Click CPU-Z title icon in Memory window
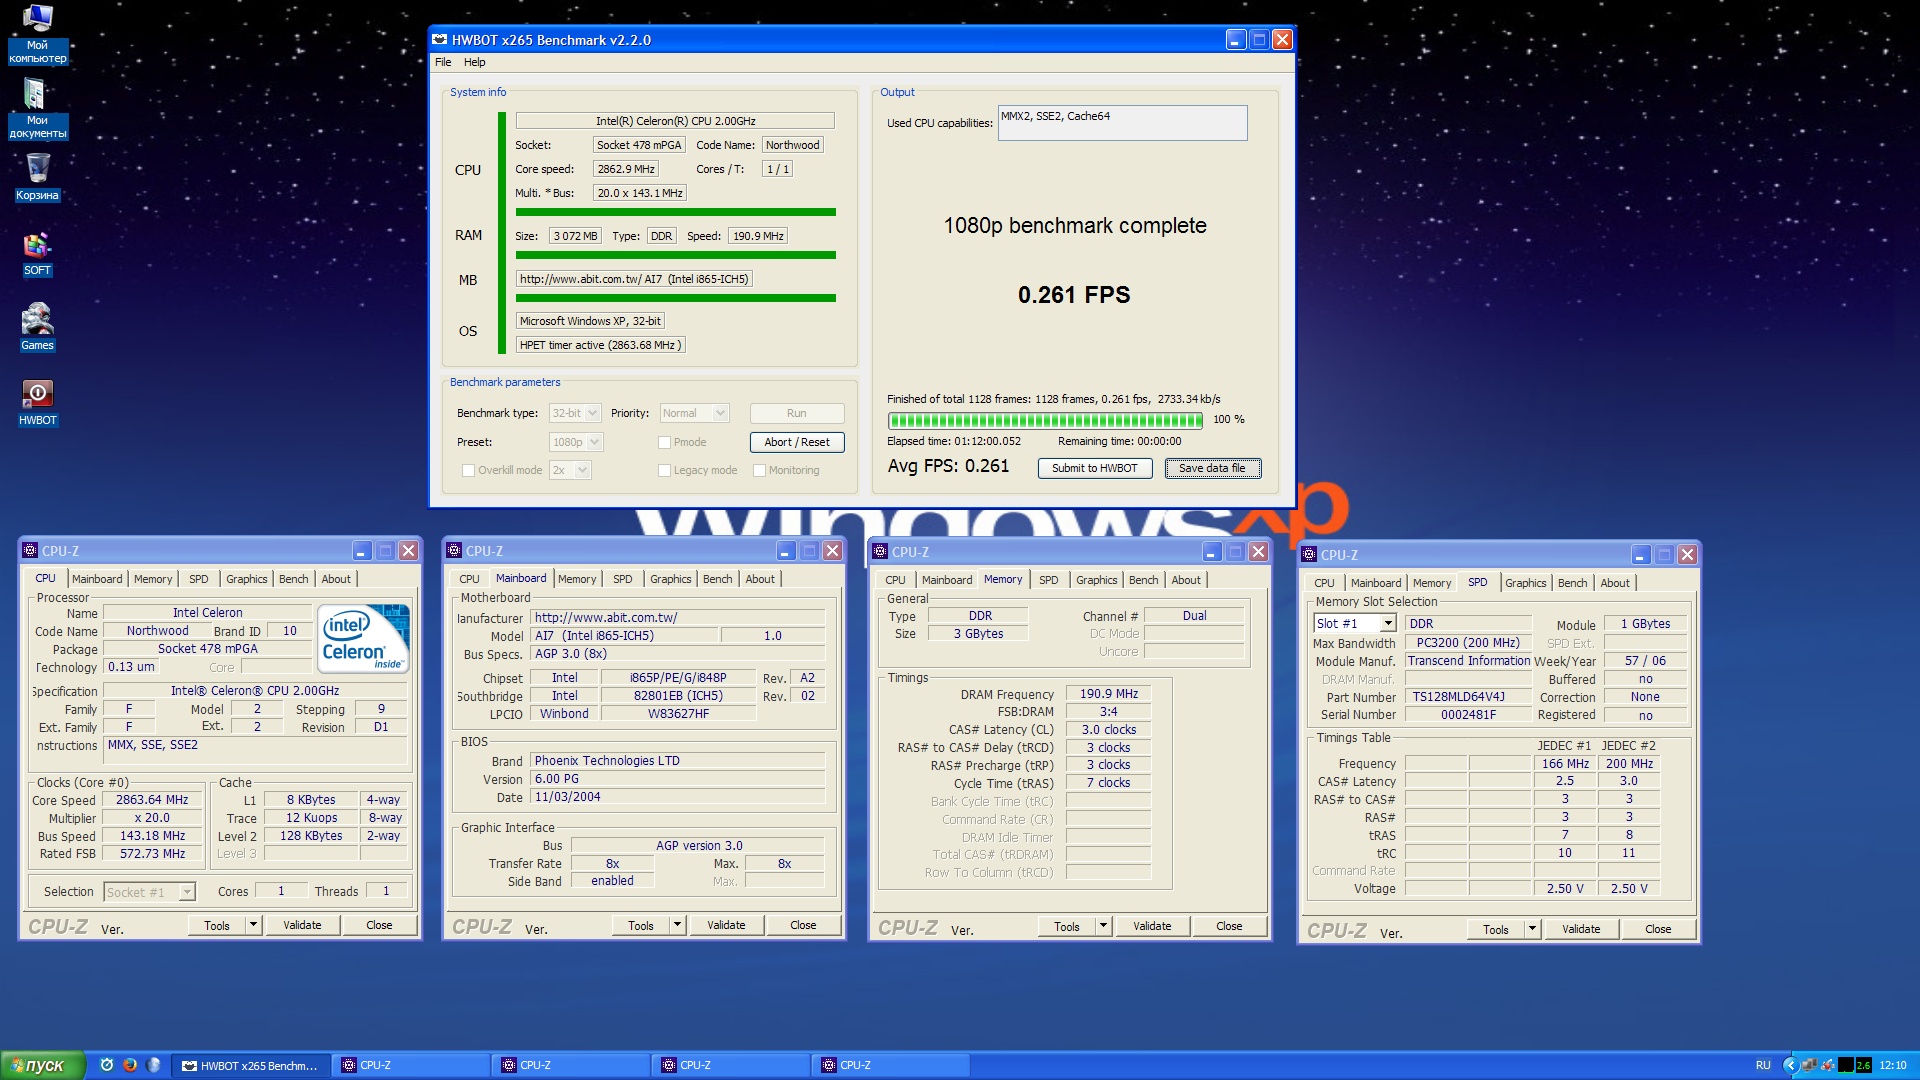The height and width of the screenshot is (1080, 1920). coord(880,552)
